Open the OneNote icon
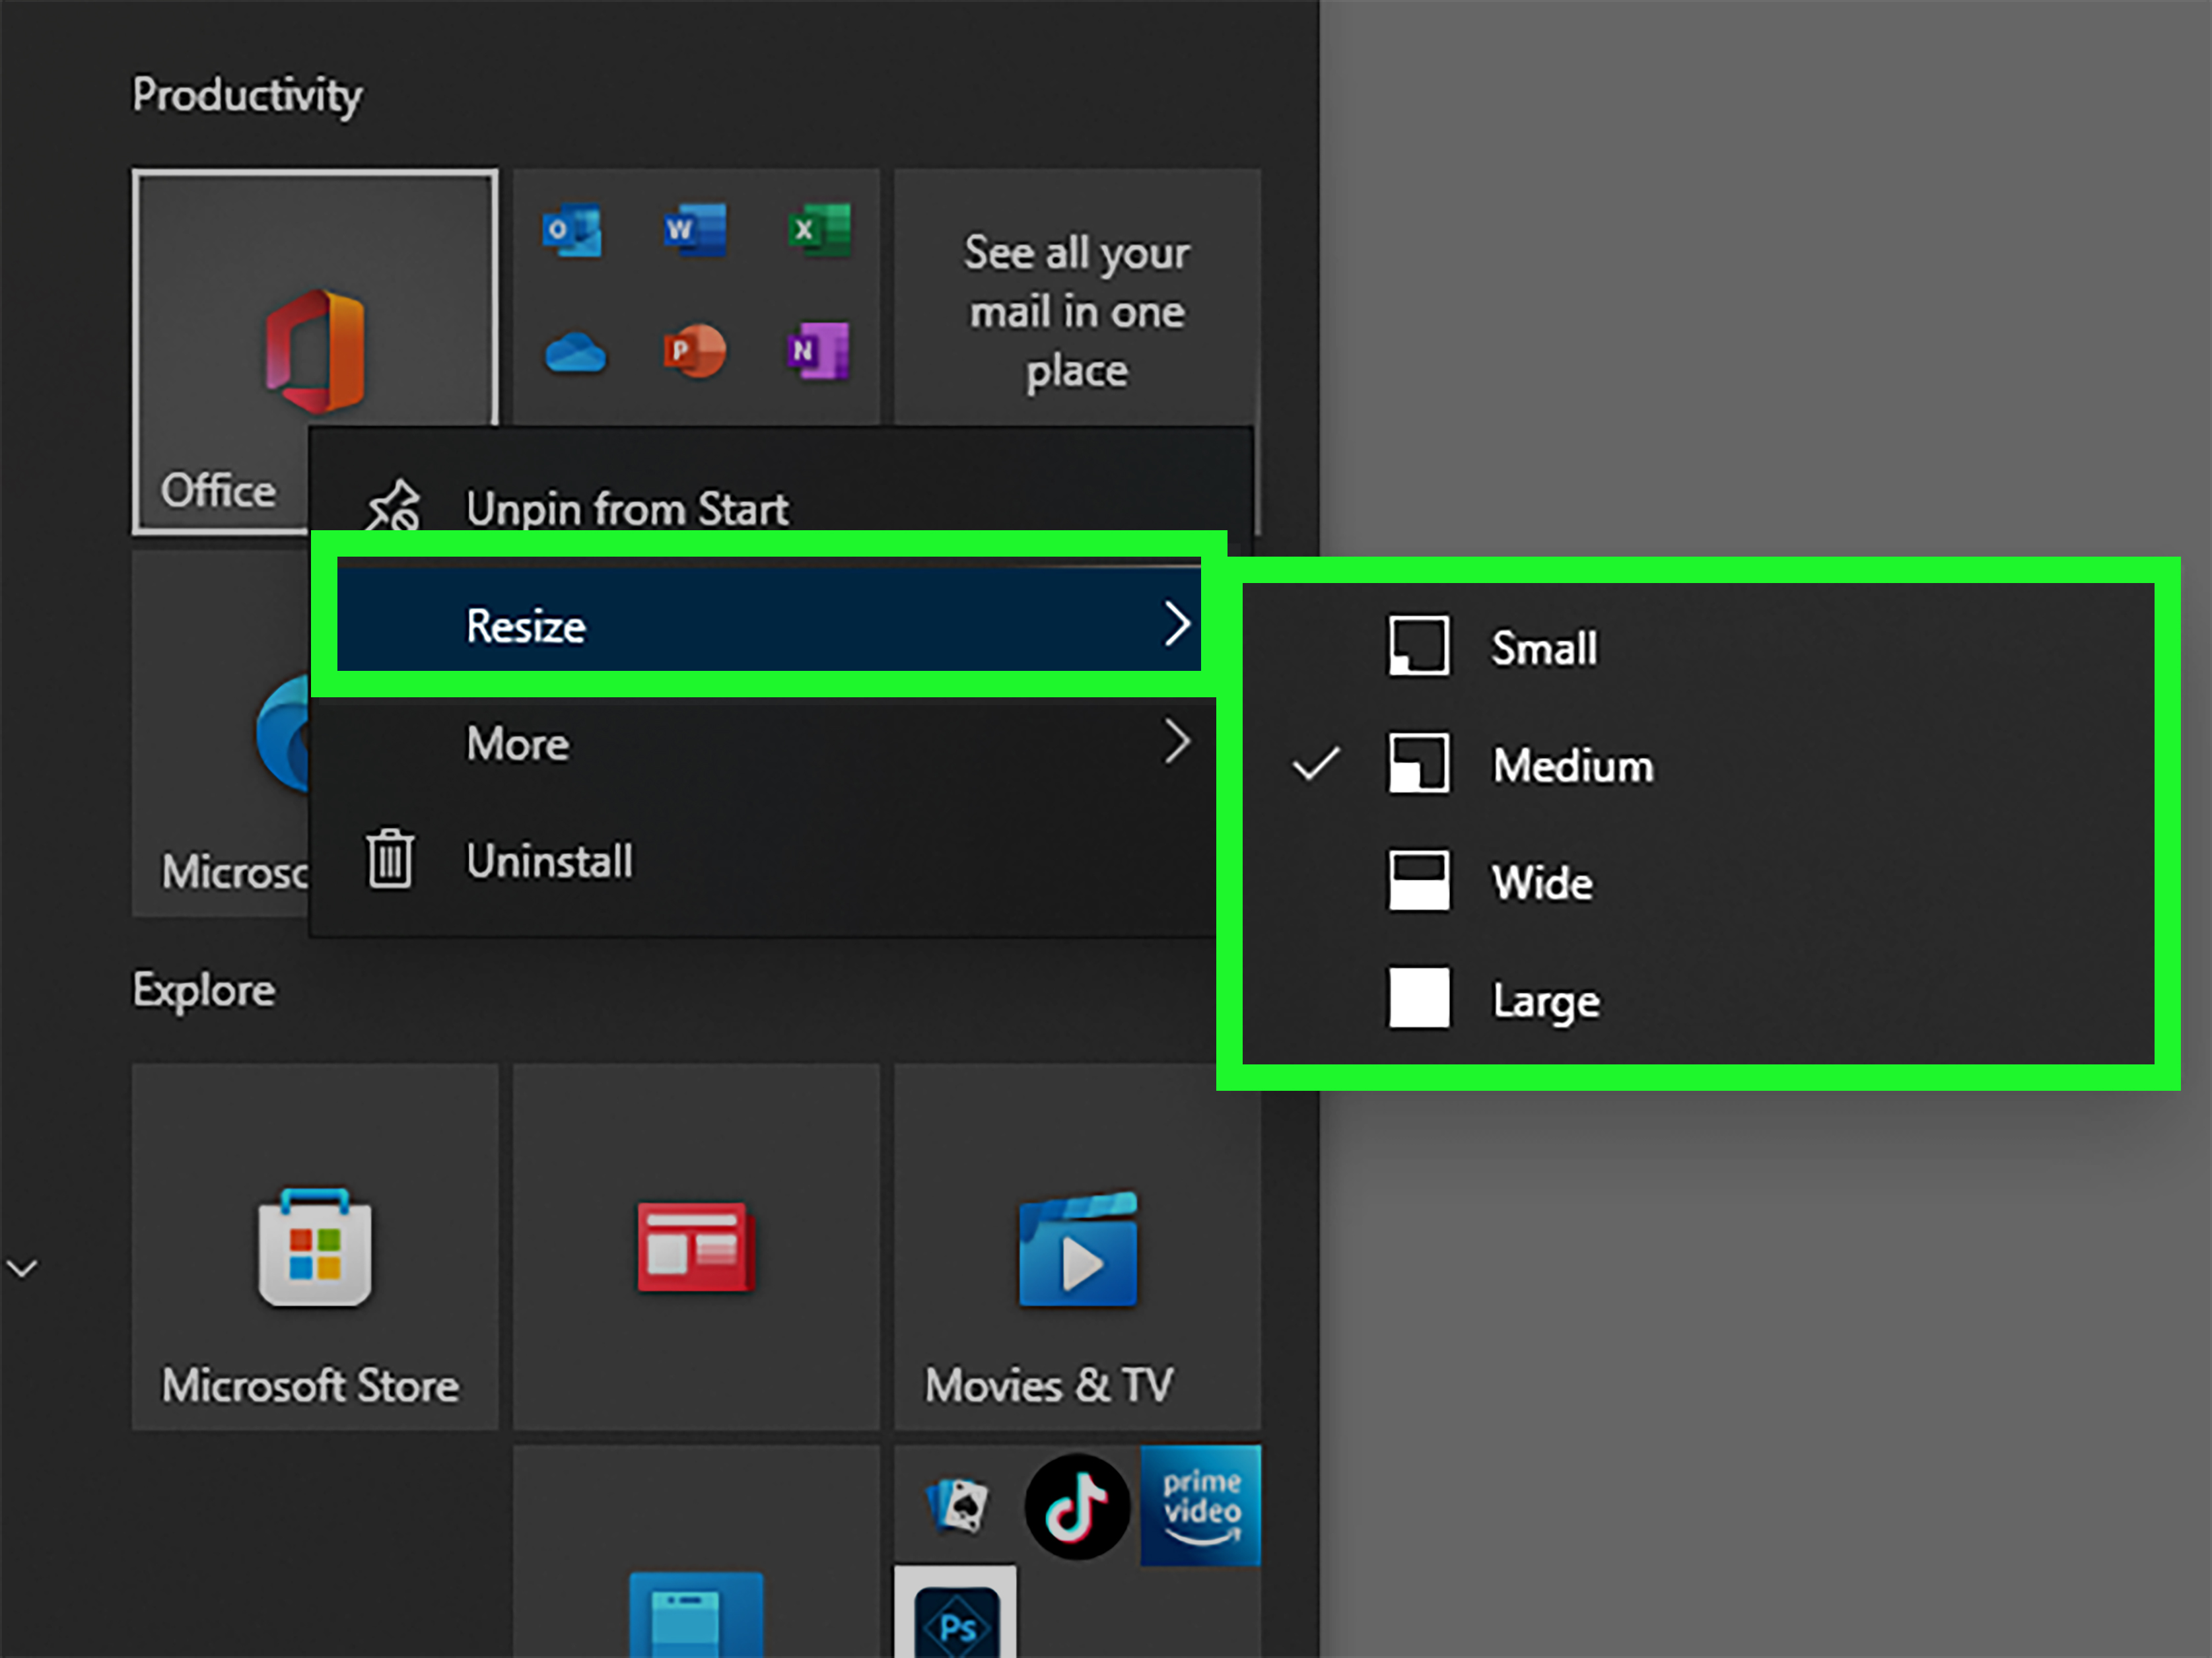 (x=818, y=351)
